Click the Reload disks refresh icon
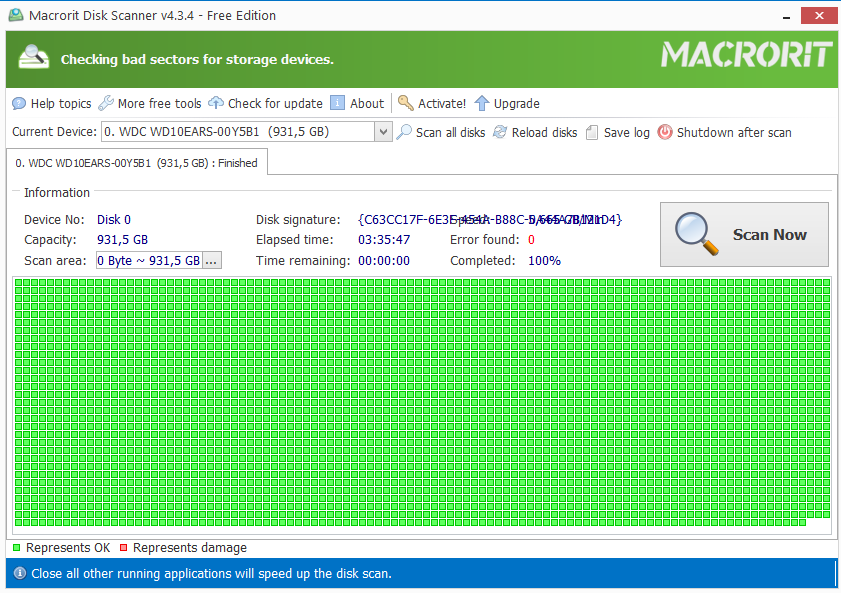Image resolution: width=841 pixels, height=593 pixels. (500, 132)
